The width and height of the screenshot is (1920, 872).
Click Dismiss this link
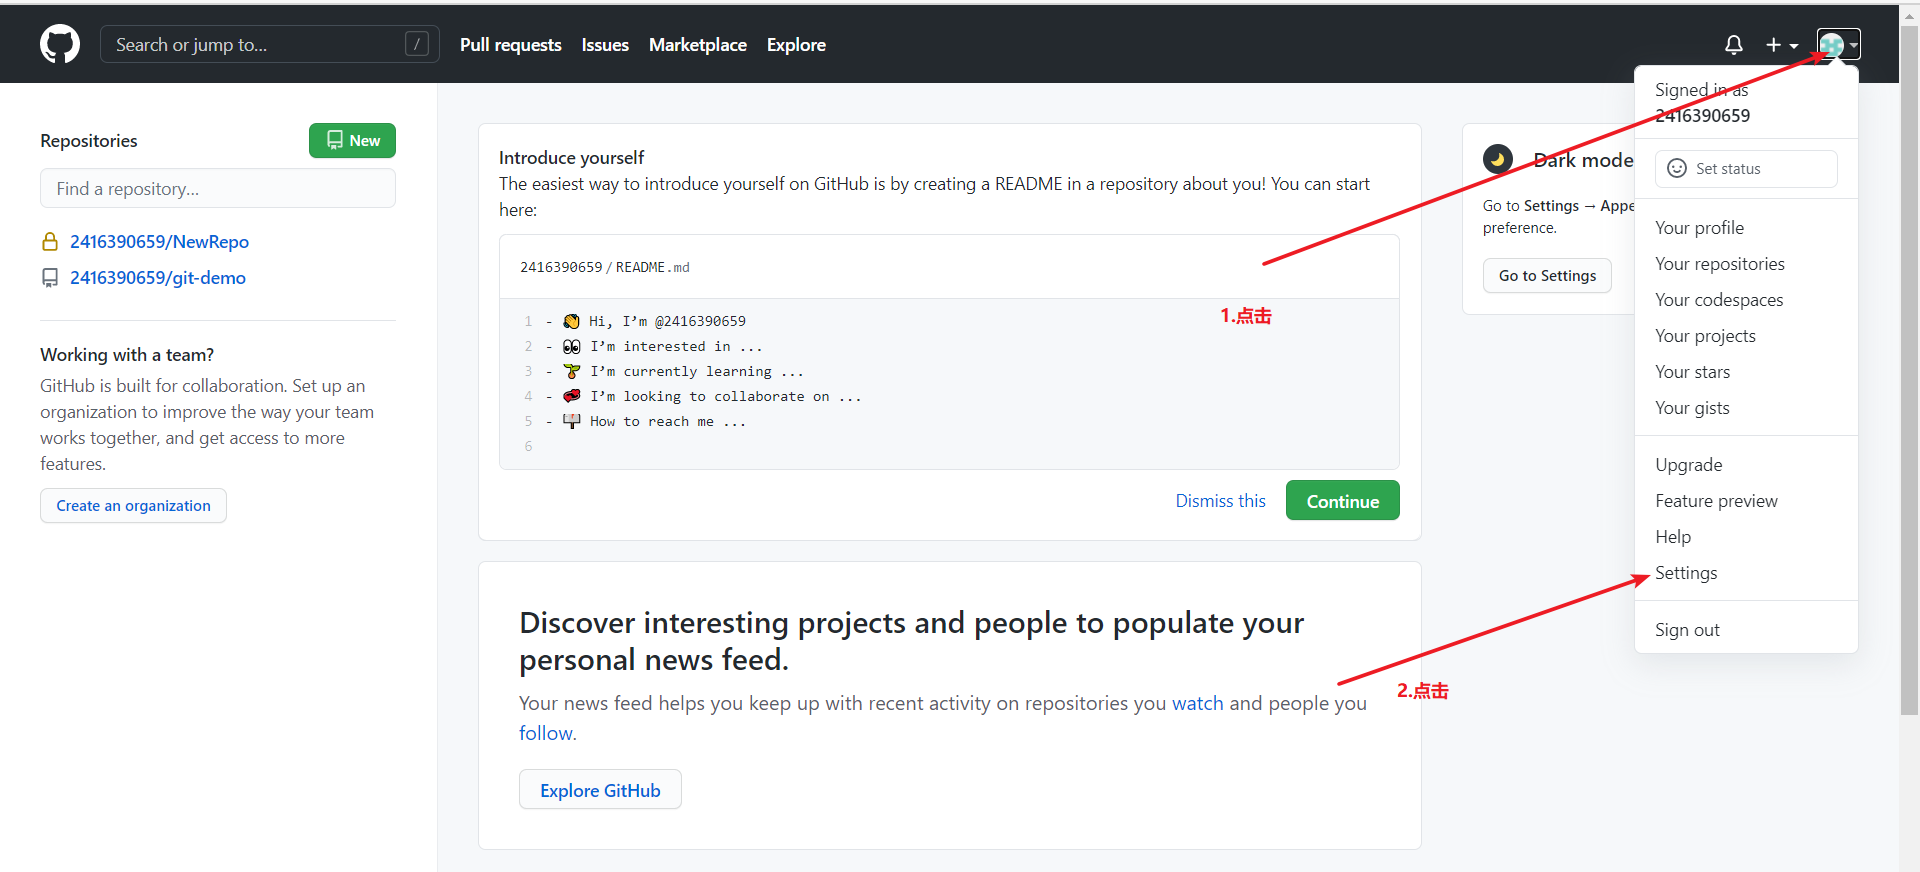(x=1220, y=501)
